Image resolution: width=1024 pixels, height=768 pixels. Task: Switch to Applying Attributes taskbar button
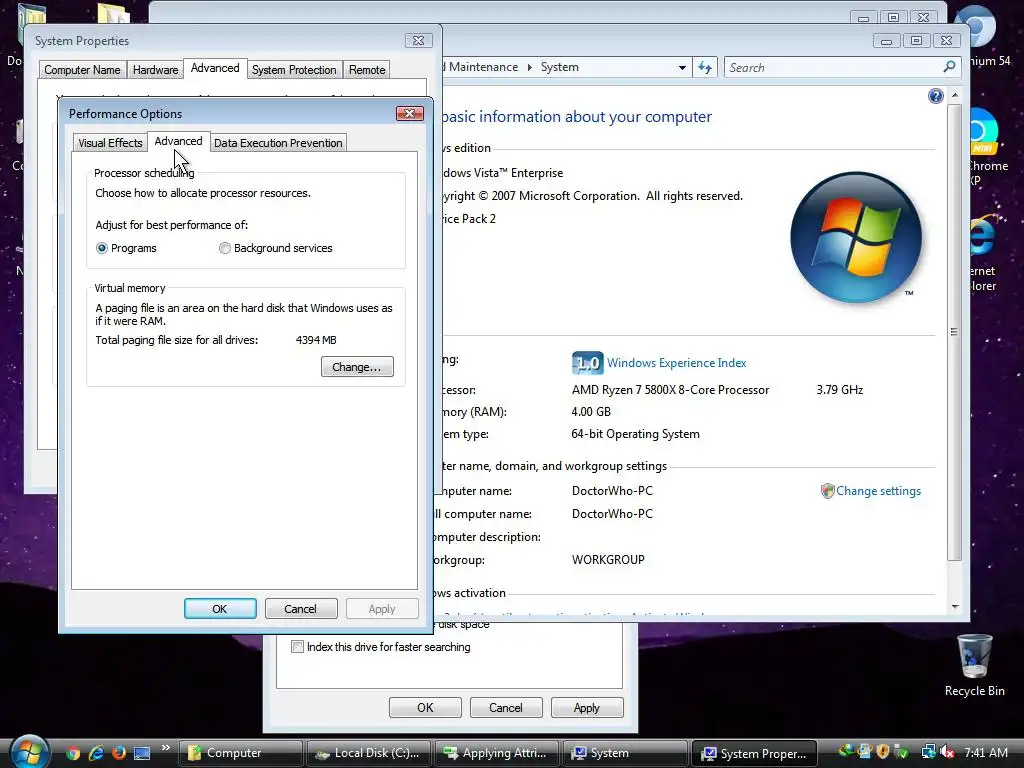497,753
